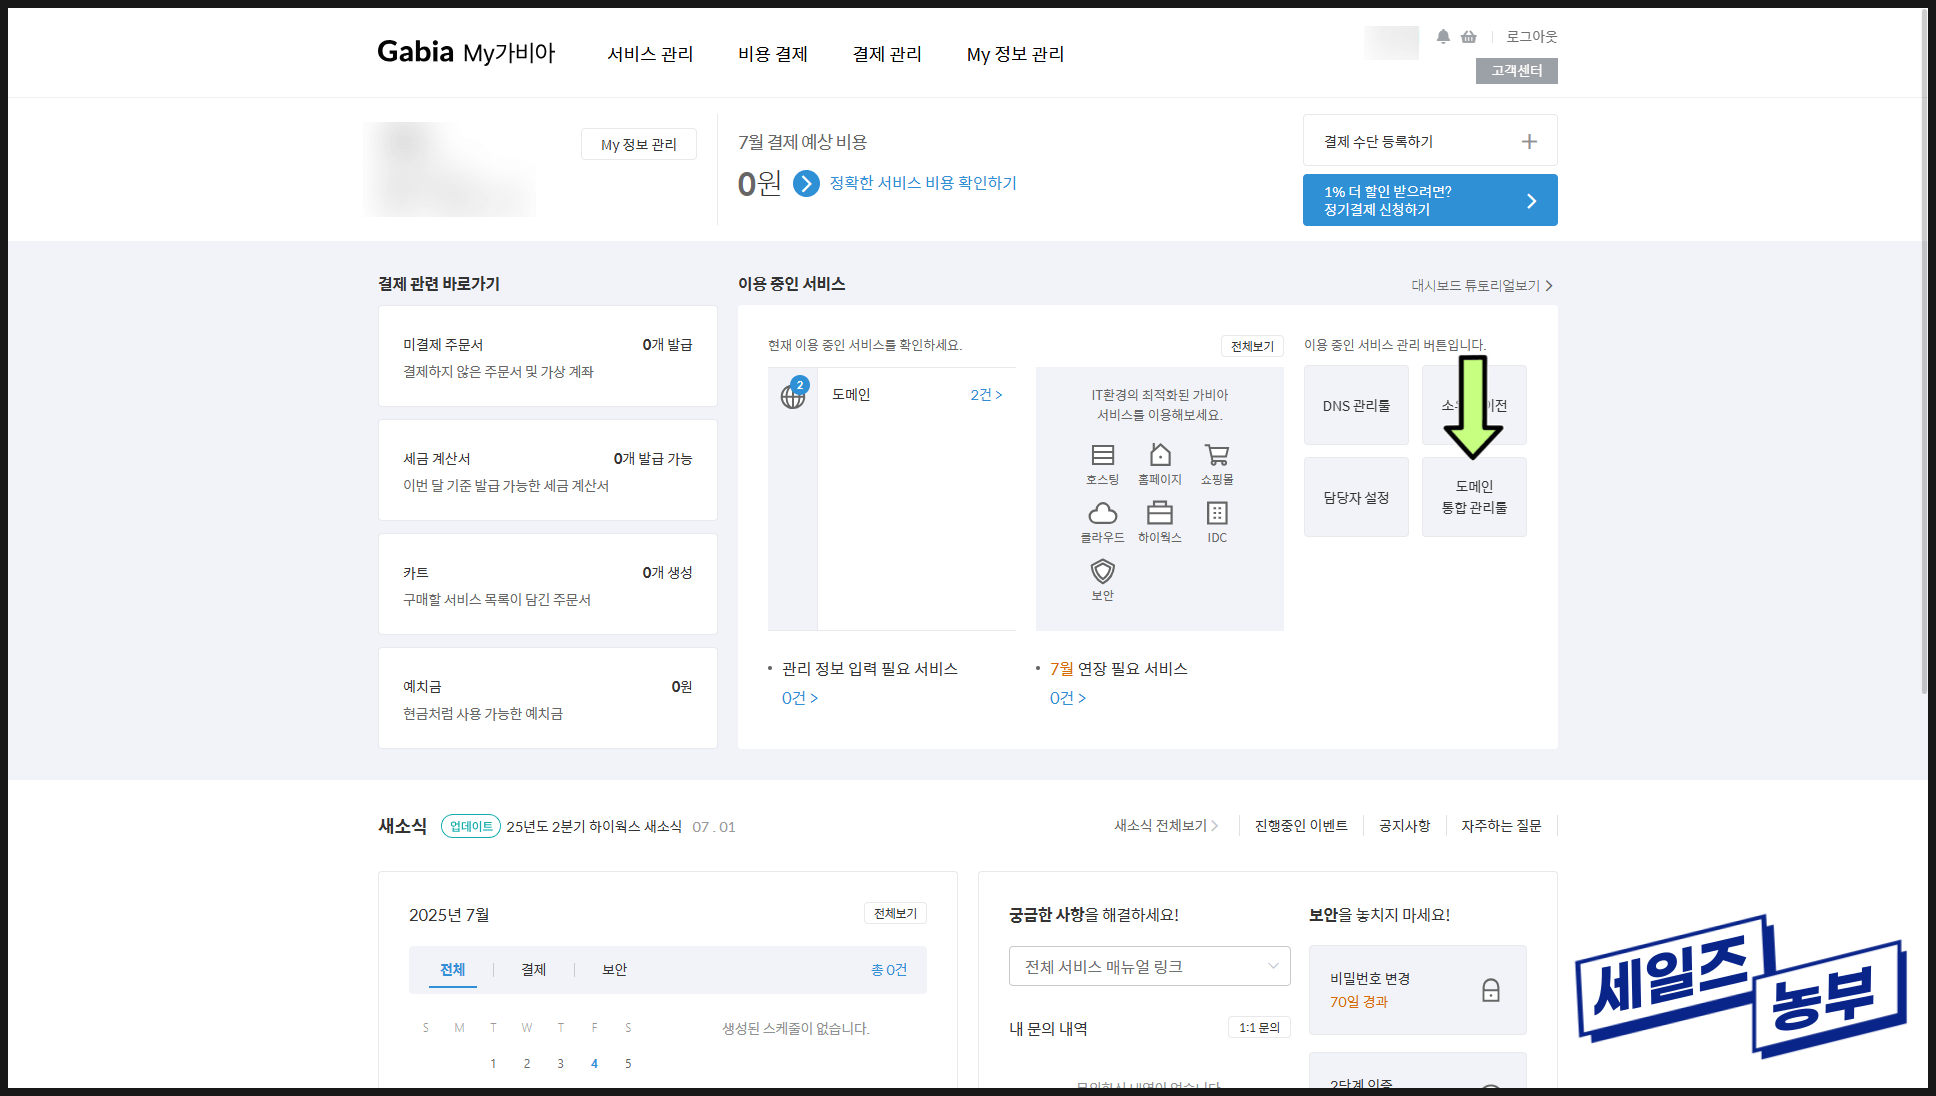The width and height of the screenshot is (1936, 1096).
Task: Click the IDC building icon
Action: 1216,514
